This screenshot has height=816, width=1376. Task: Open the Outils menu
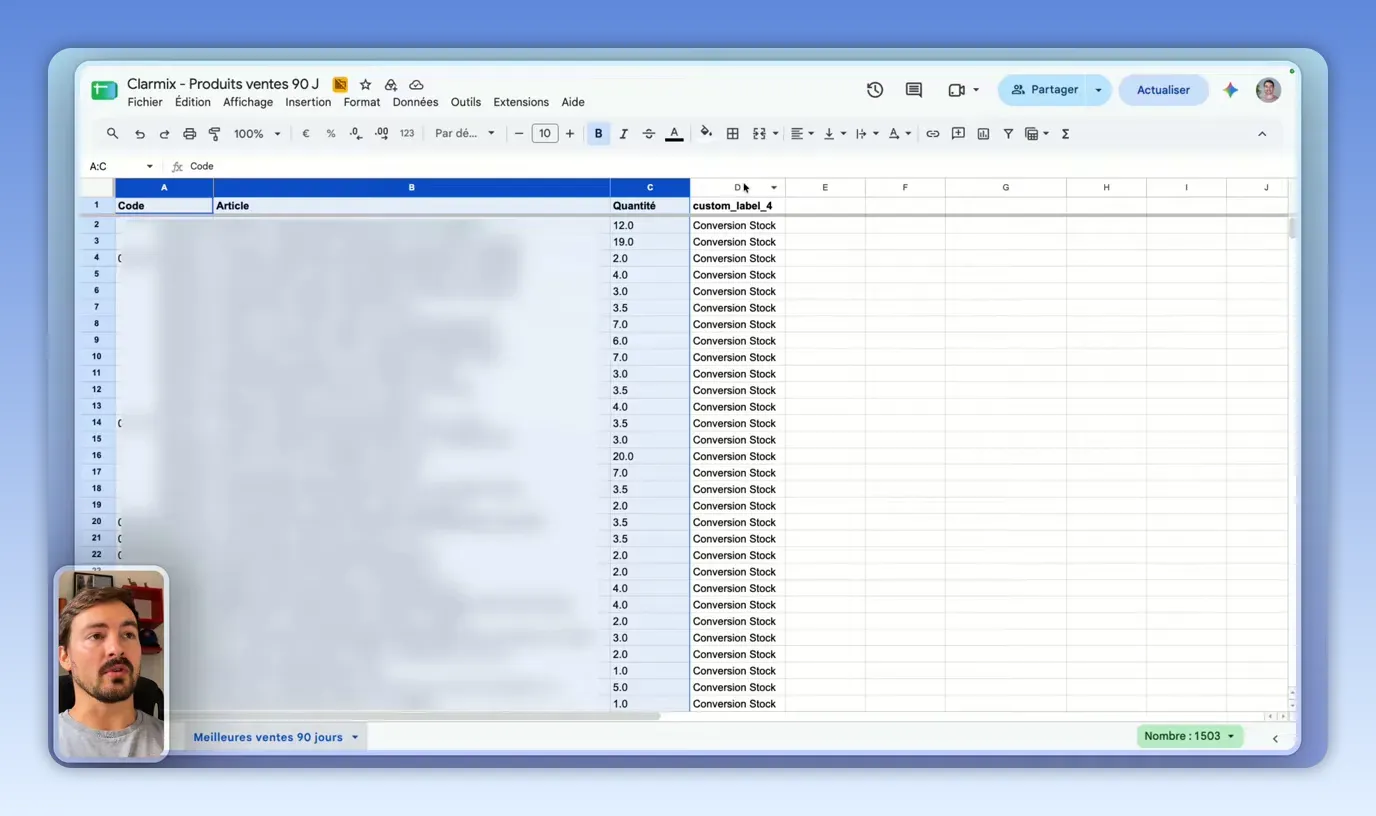(466, 102)
